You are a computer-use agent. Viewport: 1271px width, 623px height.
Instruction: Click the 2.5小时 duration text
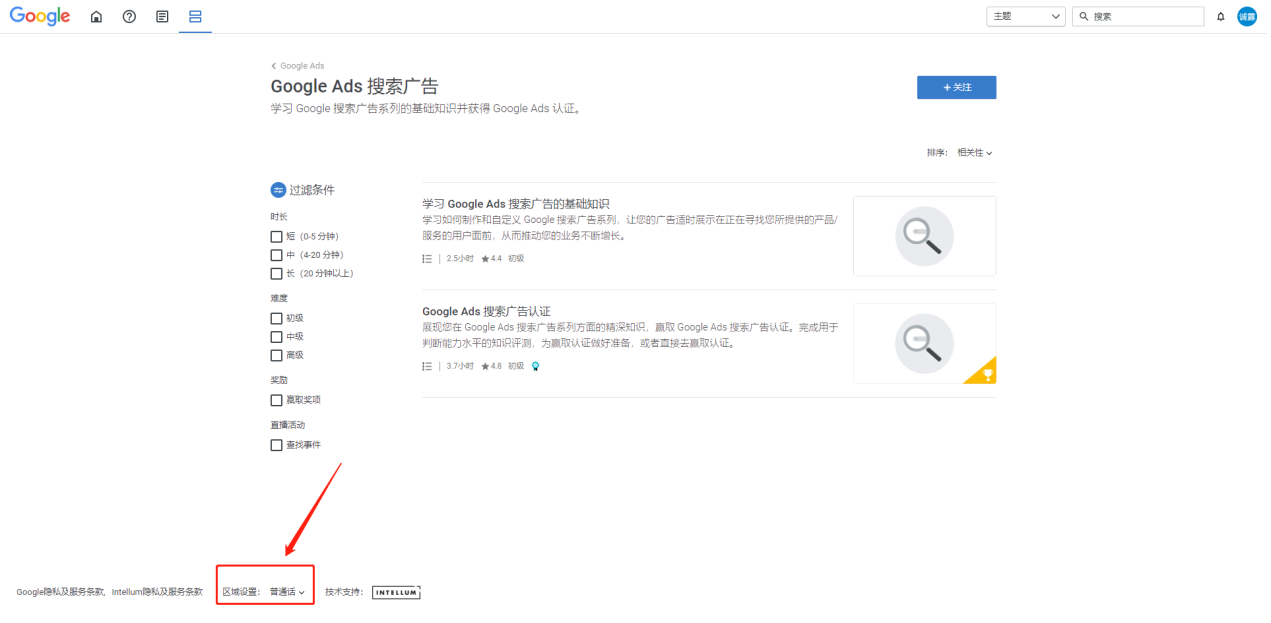[x=460, y=258]
